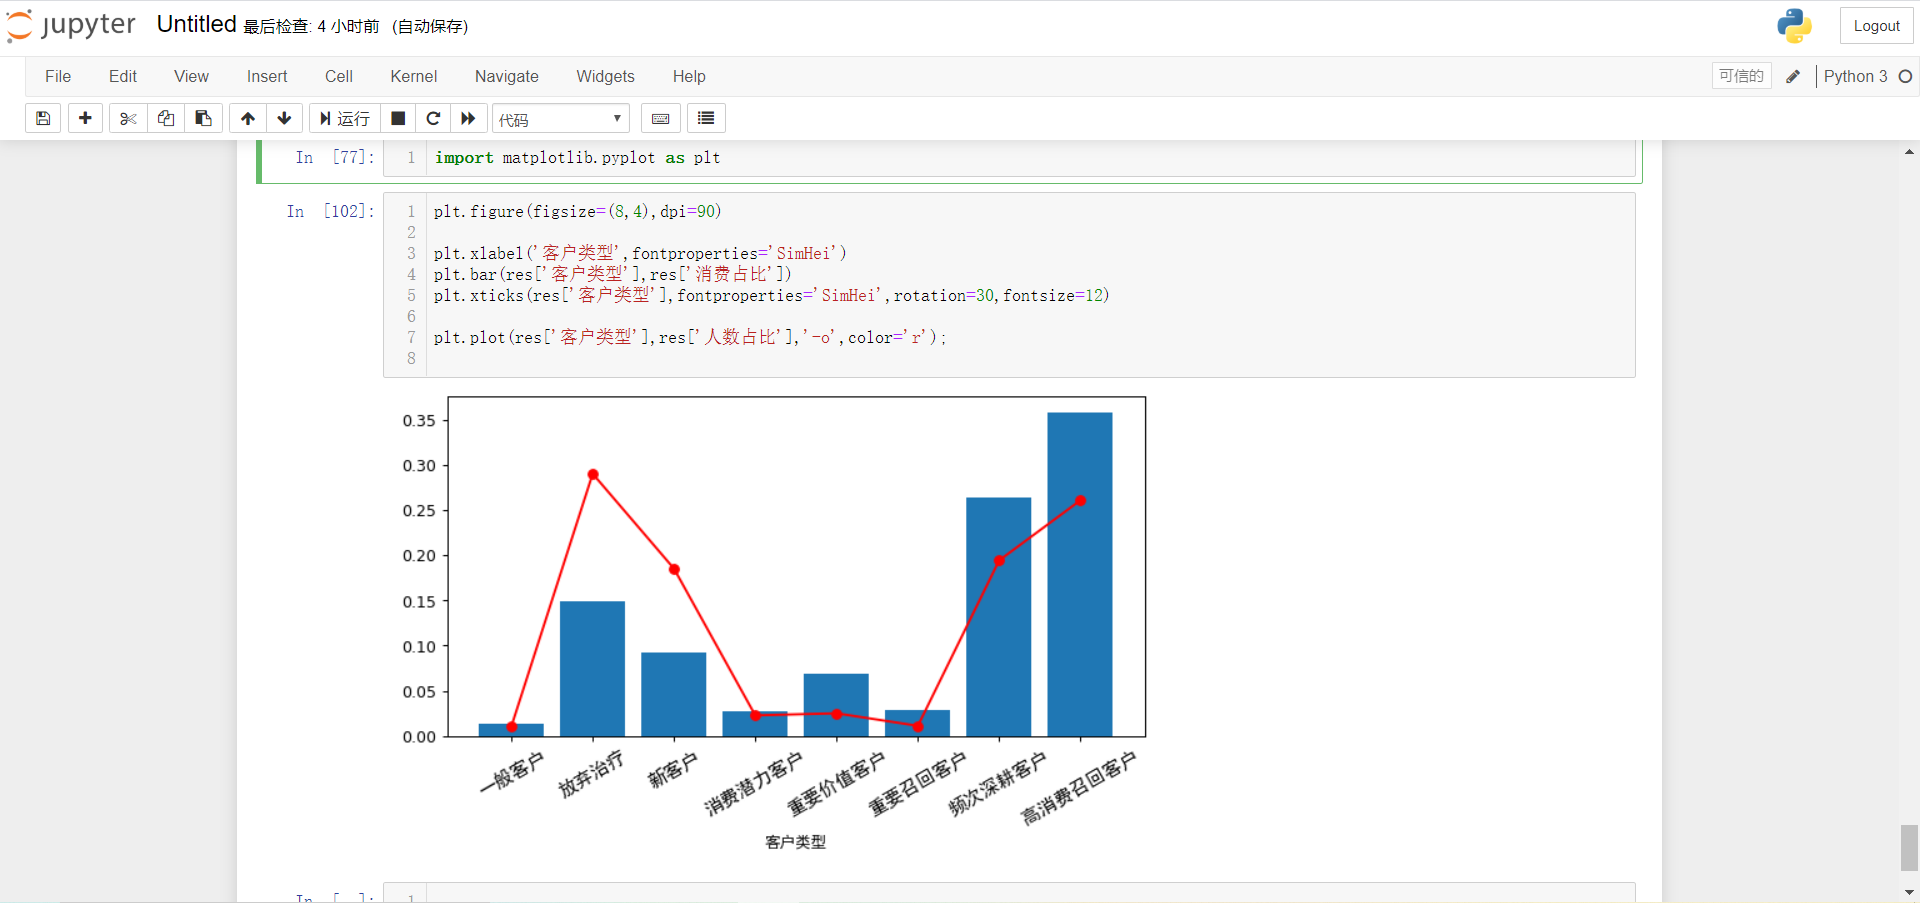Cut selected cells with scissors icon
This screenshot has height=903, width=1920.
[127, 118]
